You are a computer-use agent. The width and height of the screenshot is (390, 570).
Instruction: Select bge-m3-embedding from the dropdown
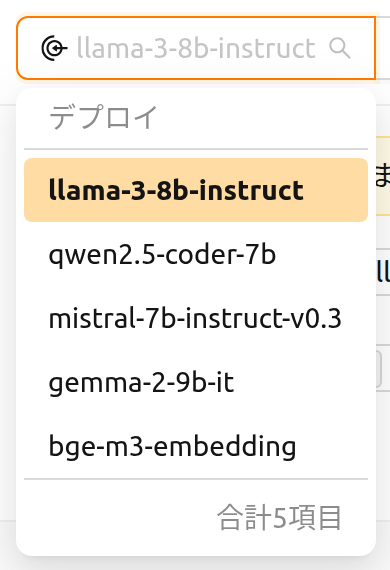pos(196,446)
